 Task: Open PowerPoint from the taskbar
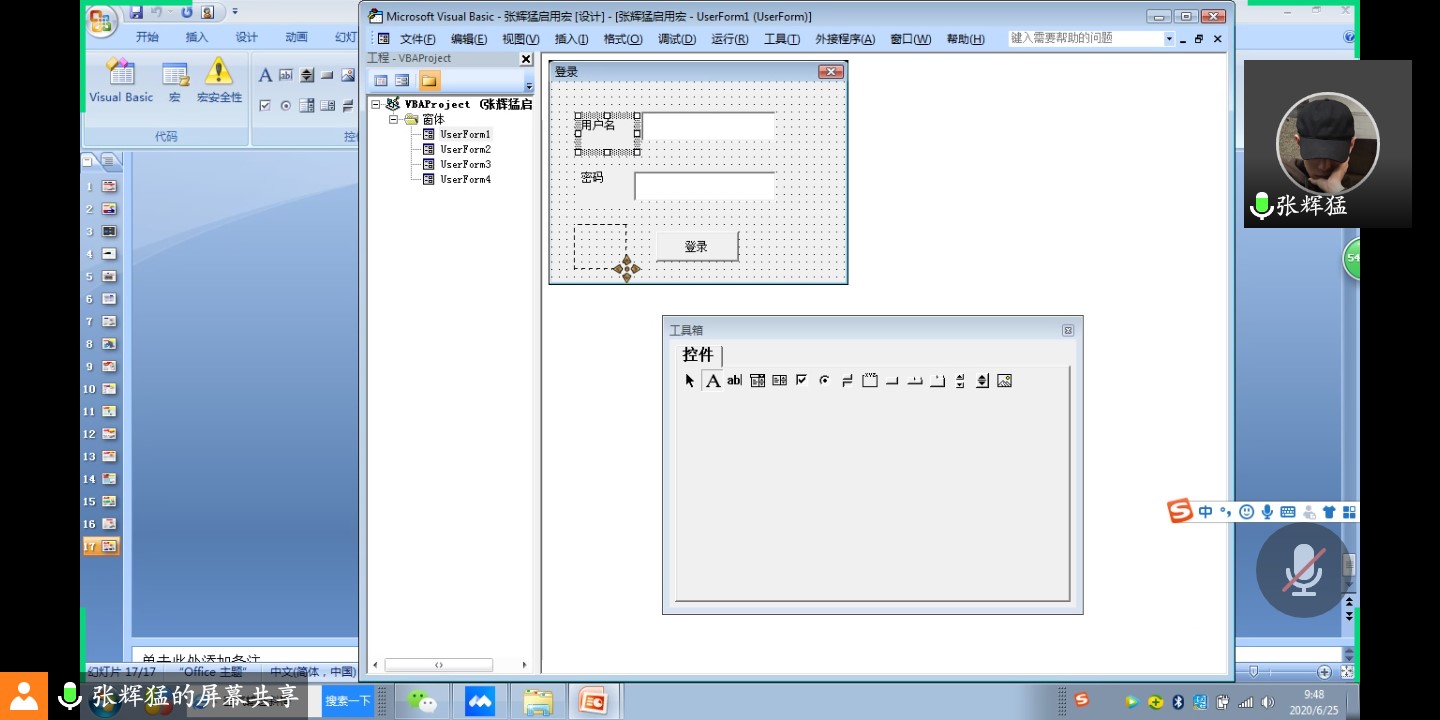point(595,701)
